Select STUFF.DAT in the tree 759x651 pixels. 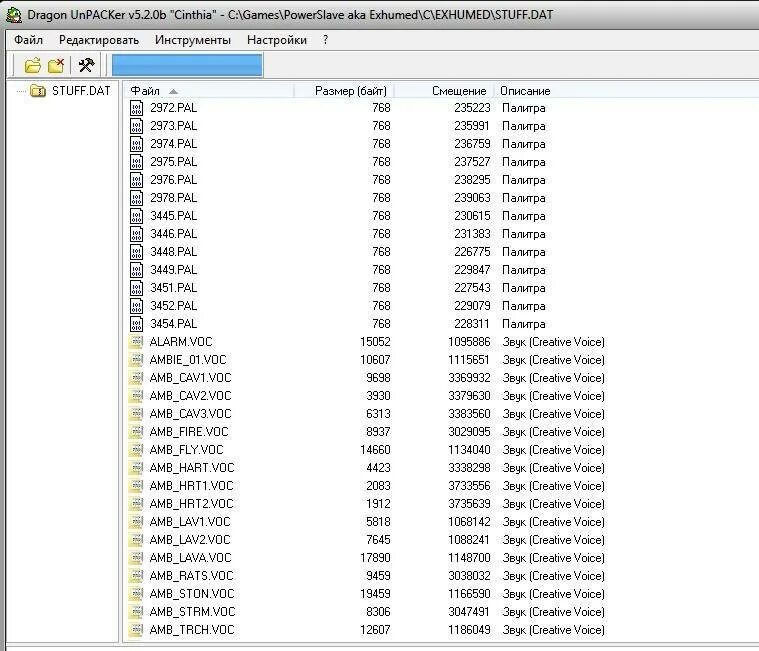81,91
